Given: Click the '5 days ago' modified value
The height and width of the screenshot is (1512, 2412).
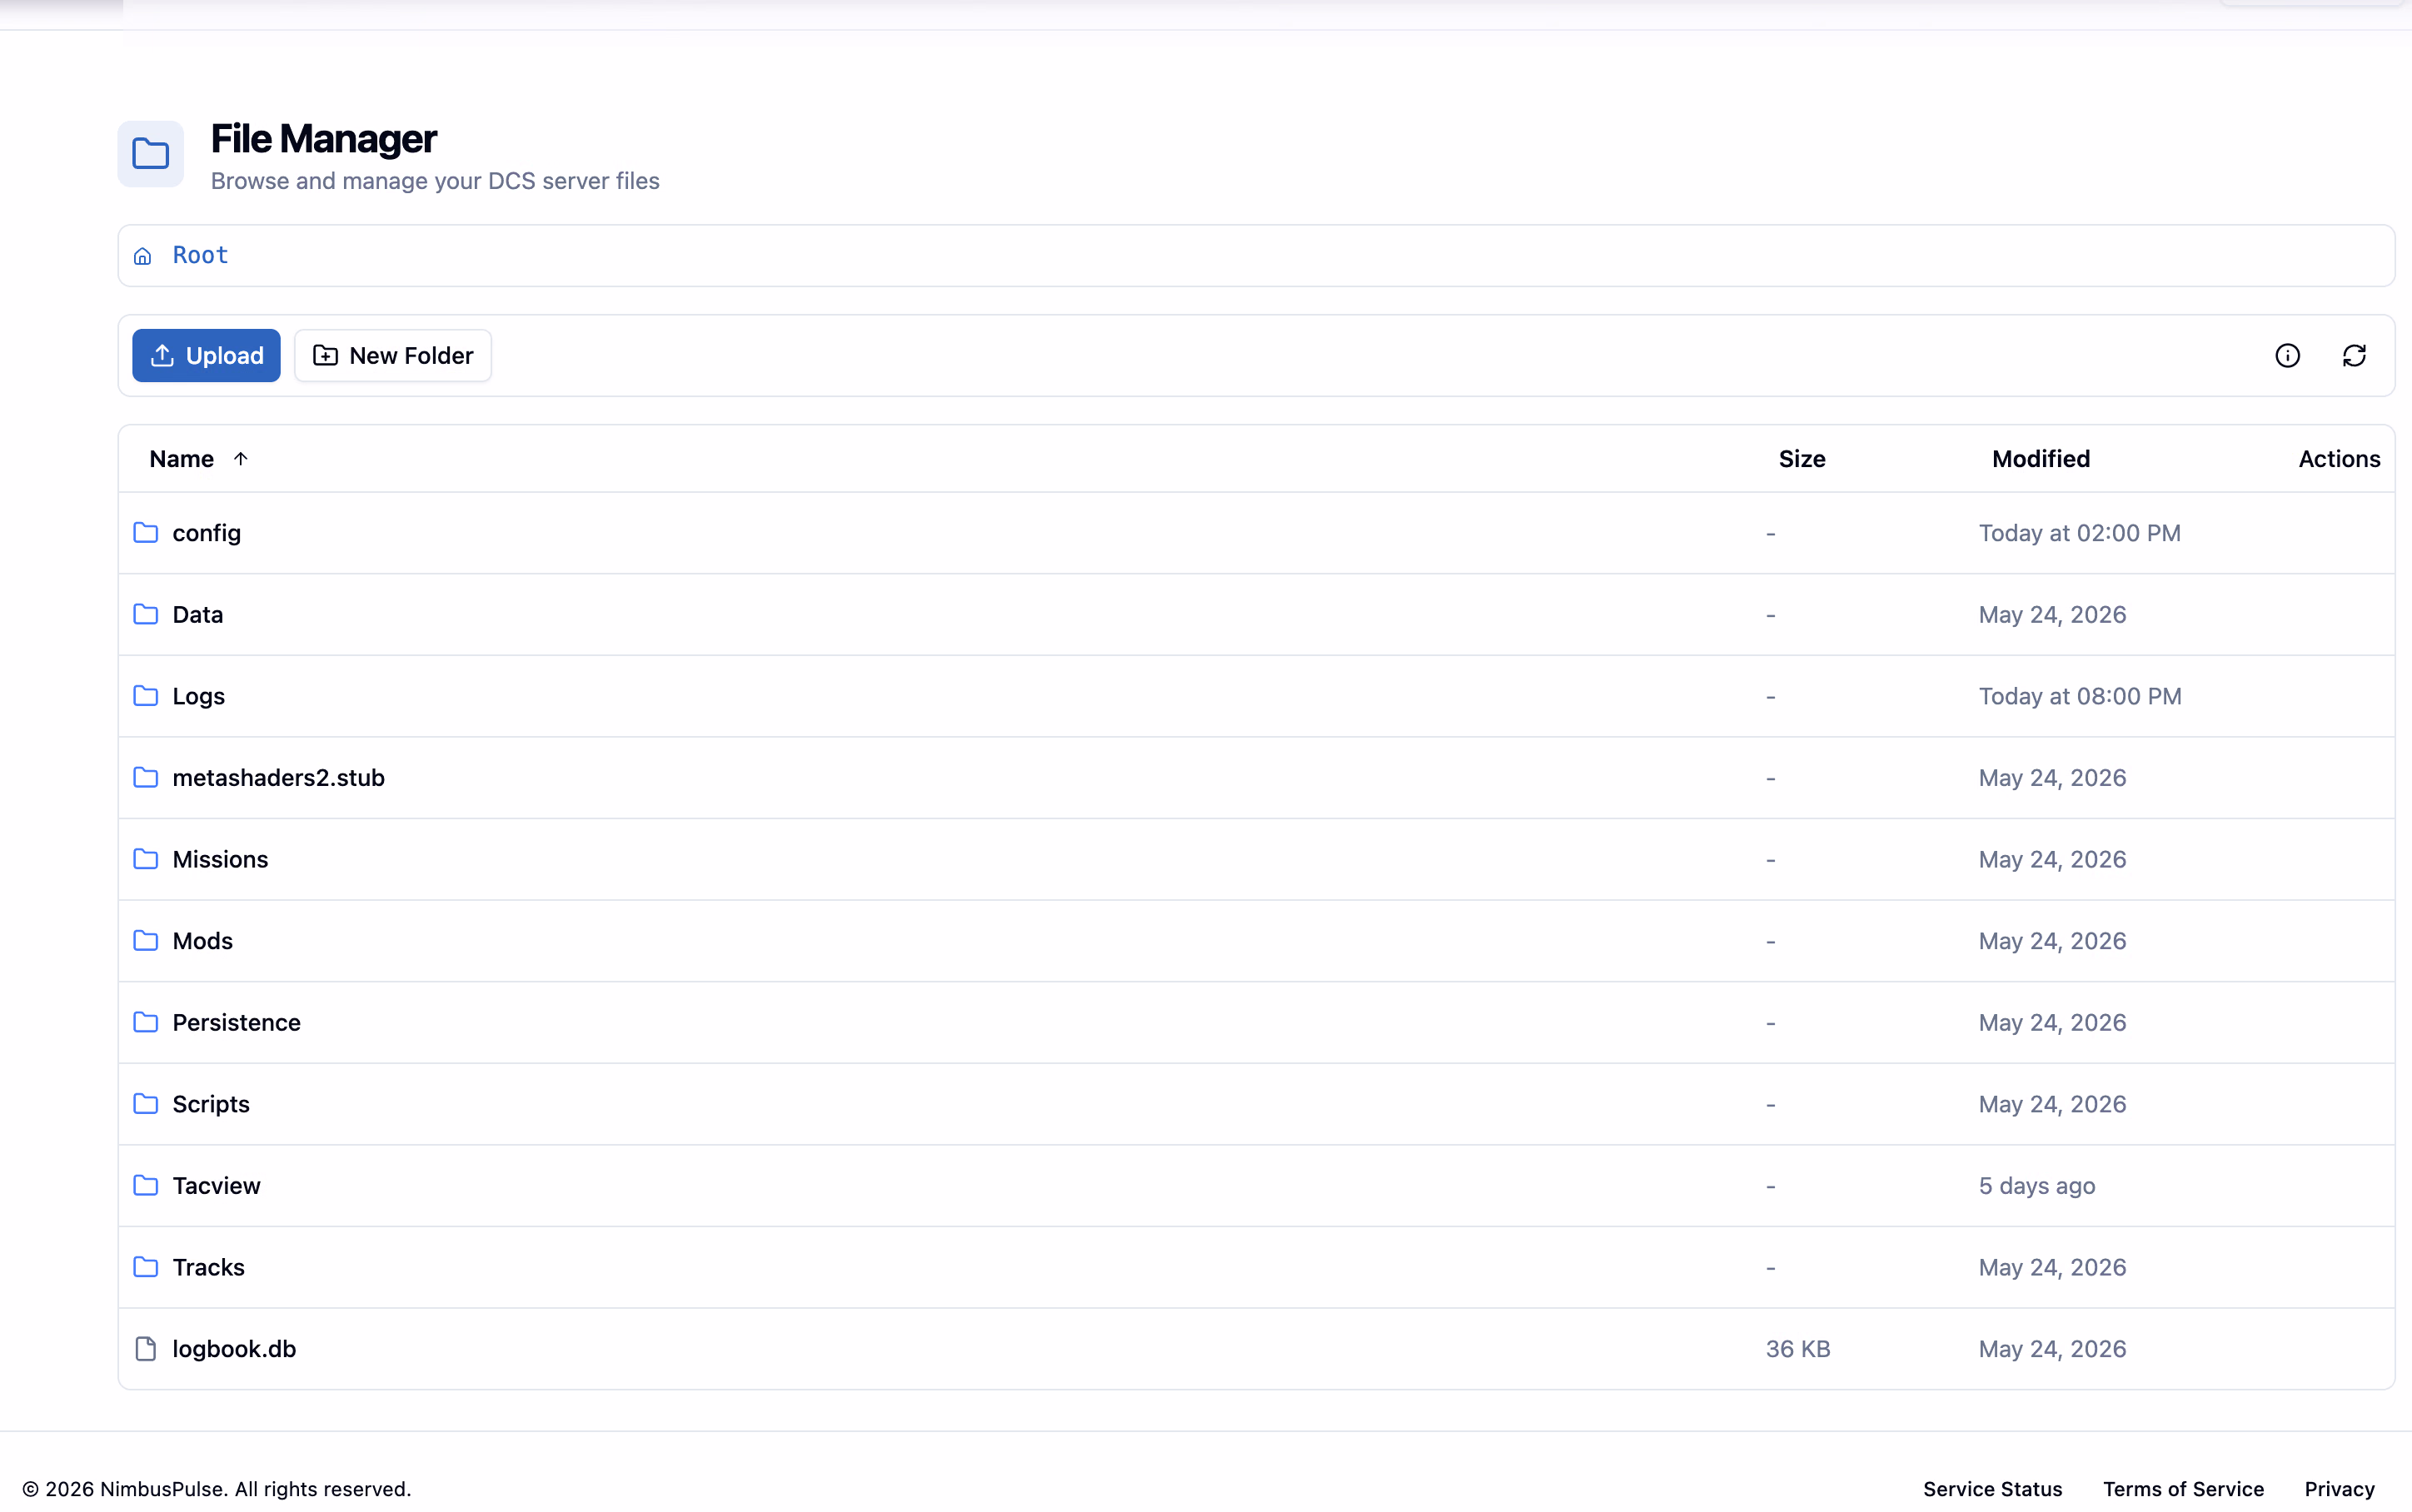Looking at the screenshot, I should tap(2037, 1186).
